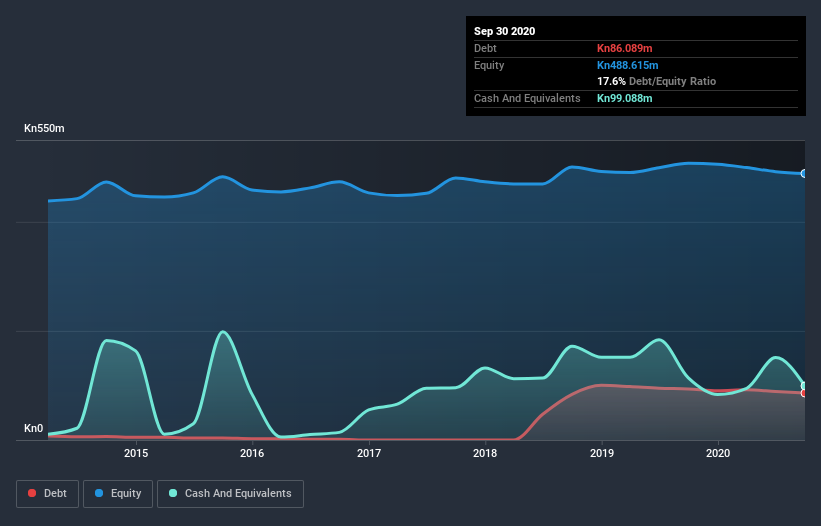The image size is (821, 526).
Task: Click the Debt row label in tooltip
Action: (x=485, y=48)
